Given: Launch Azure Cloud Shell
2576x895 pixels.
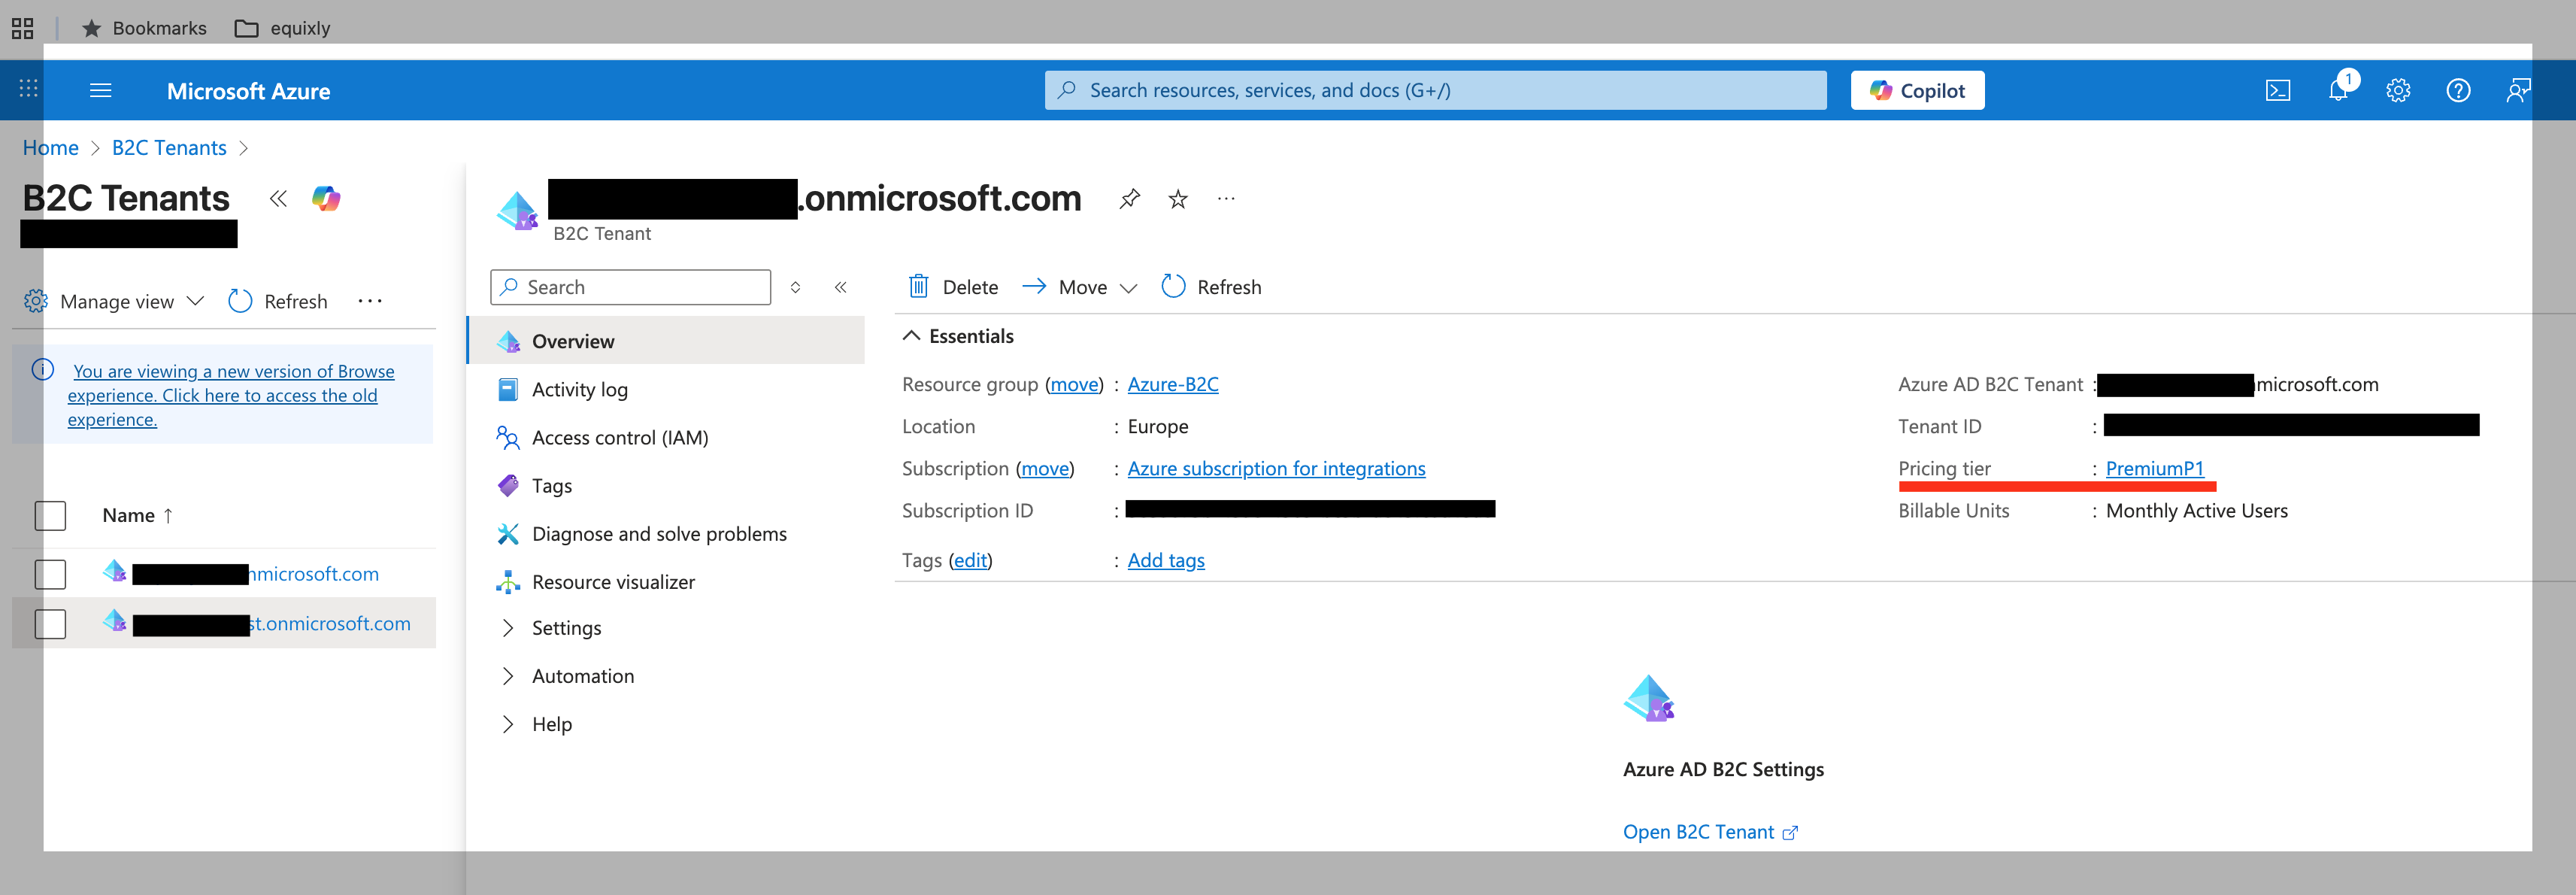Looking at the screenshot, I should (x=2278, y=91).
